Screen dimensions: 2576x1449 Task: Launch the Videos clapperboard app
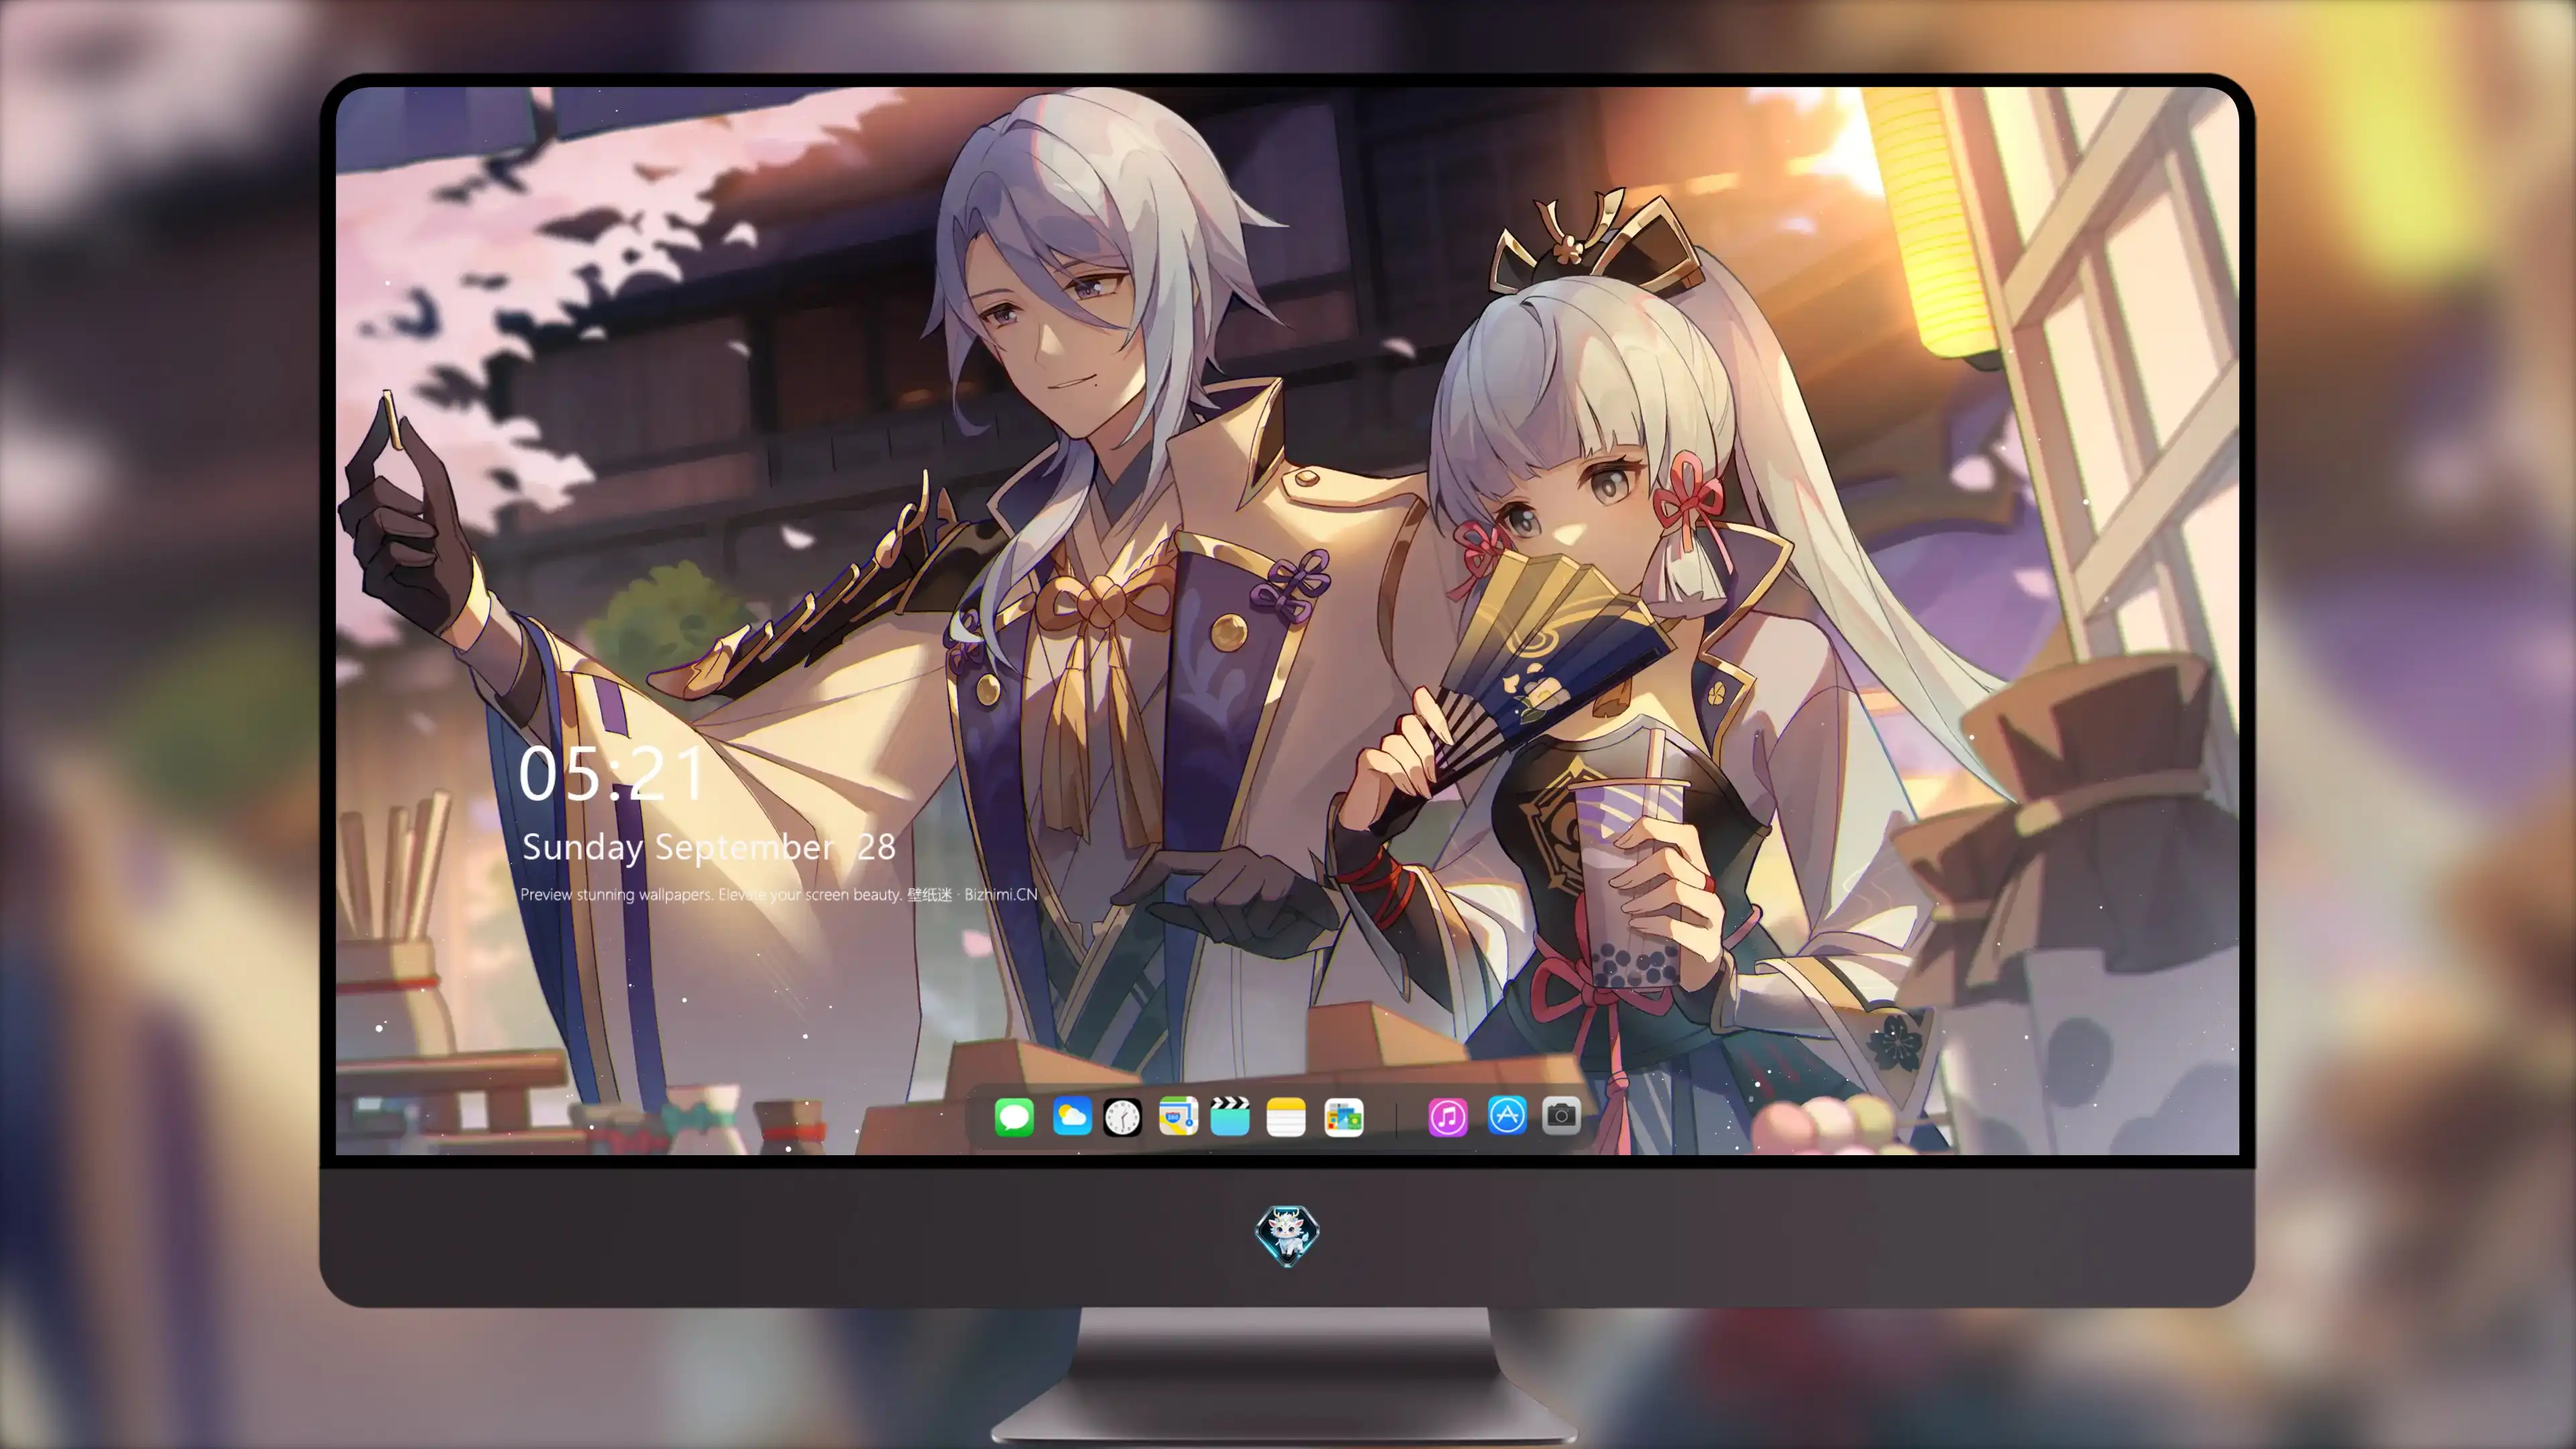tap(1230, 1116)
